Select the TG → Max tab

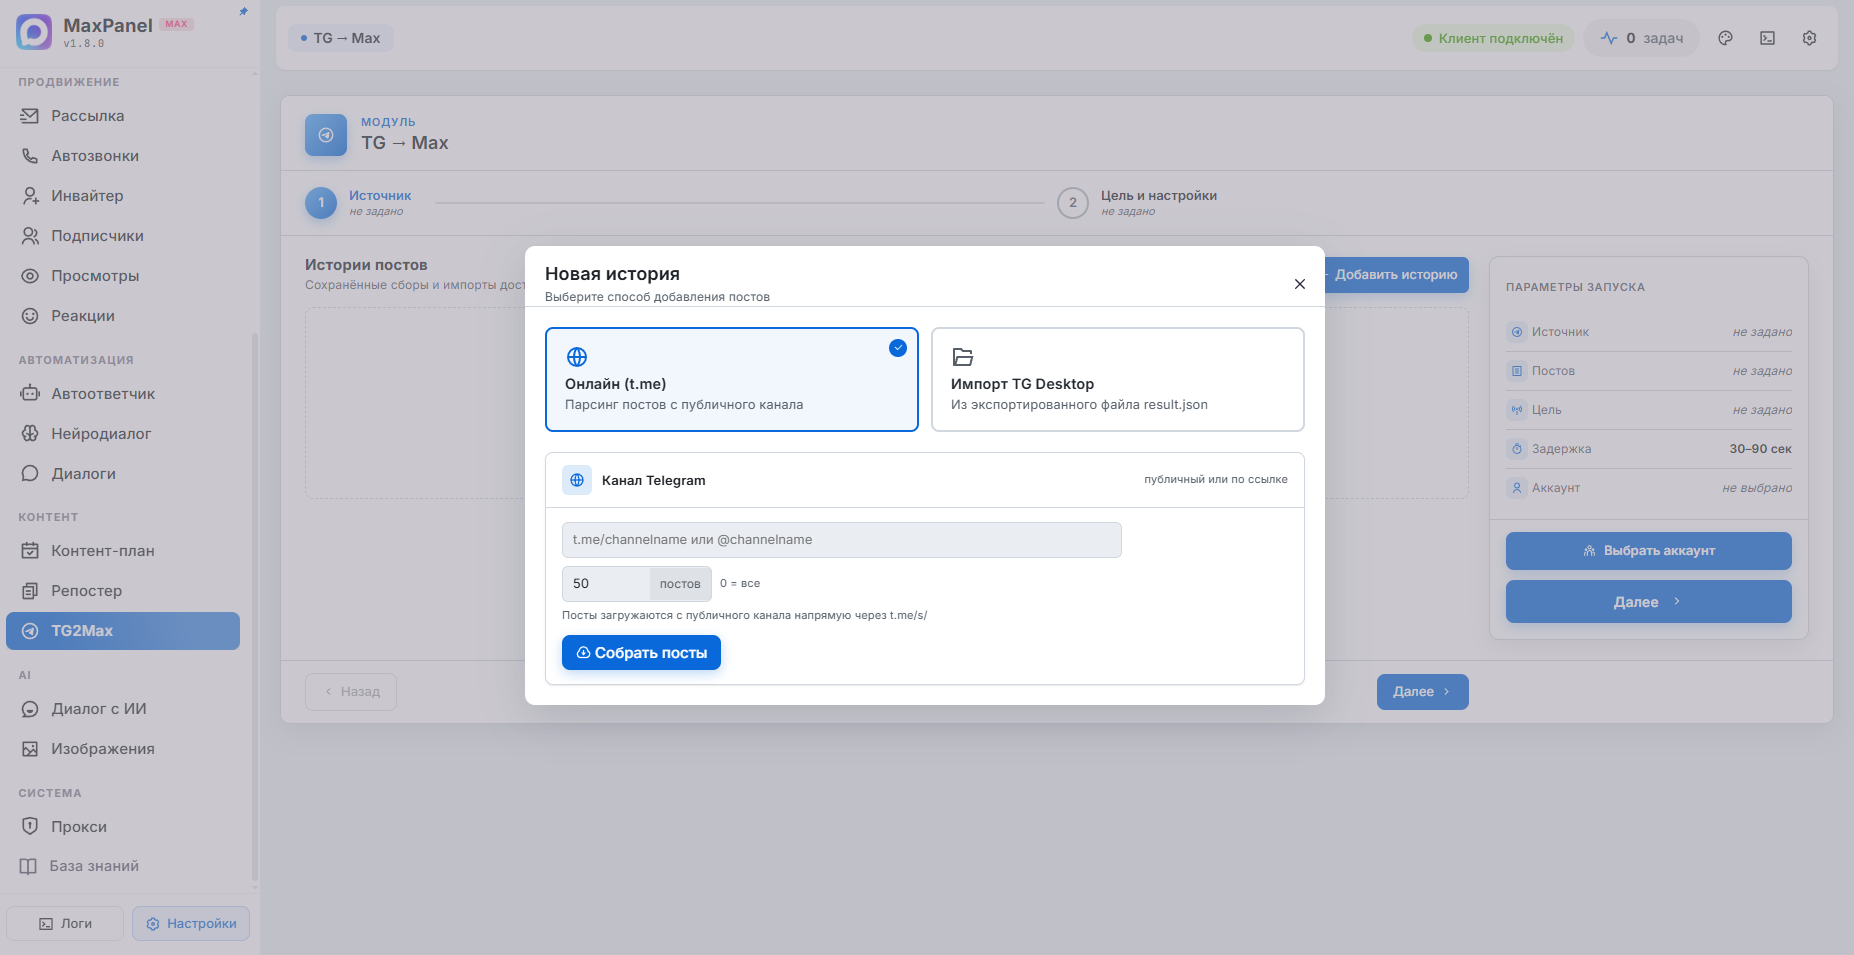(340, 38)
